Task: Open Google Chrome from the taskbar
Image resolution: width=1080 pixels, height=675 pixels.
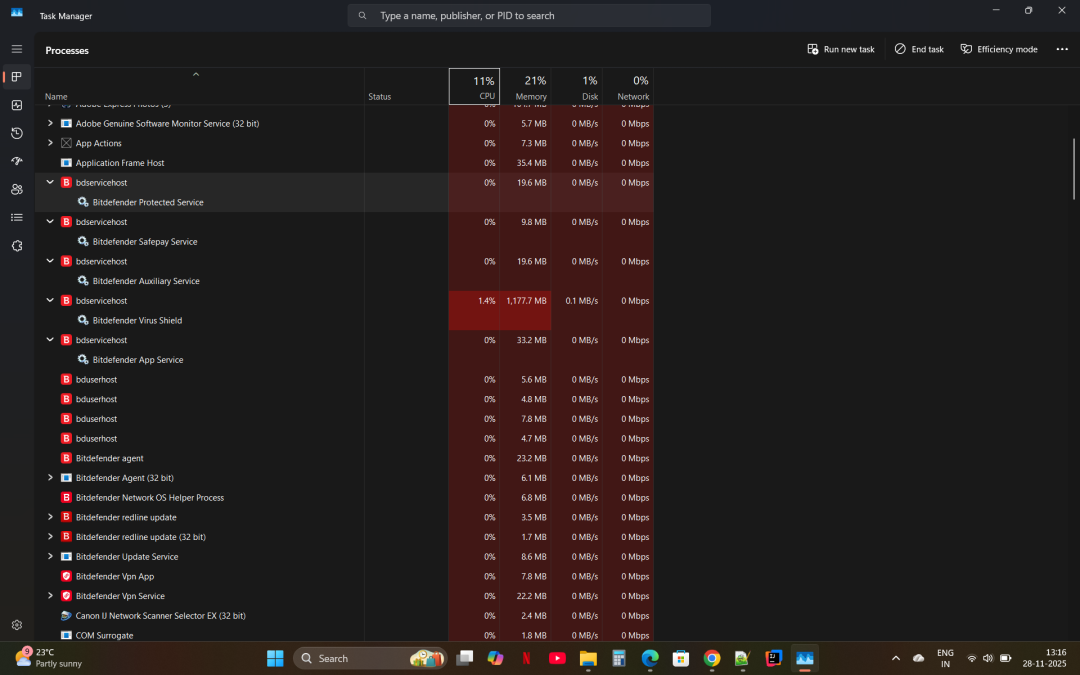Action: (x=712, y=658)
